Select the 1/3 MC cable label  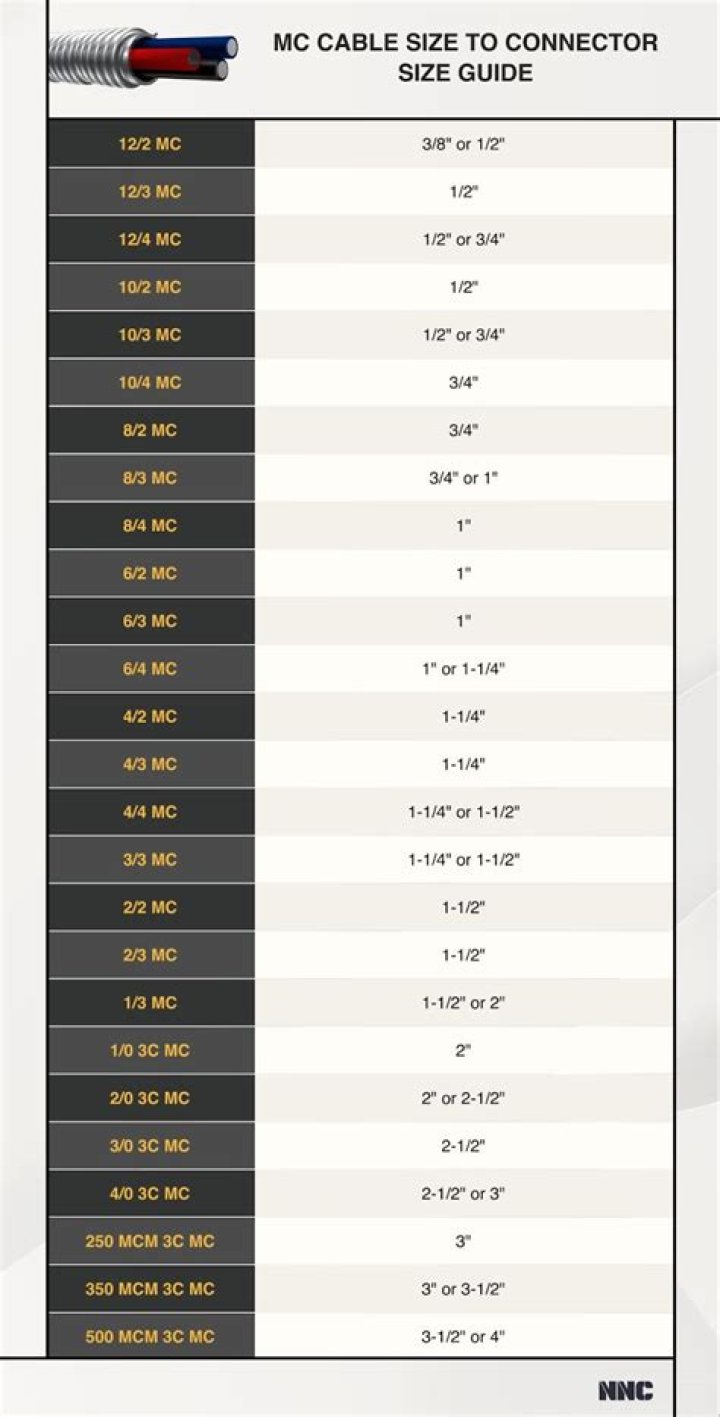coord(150,1003)
